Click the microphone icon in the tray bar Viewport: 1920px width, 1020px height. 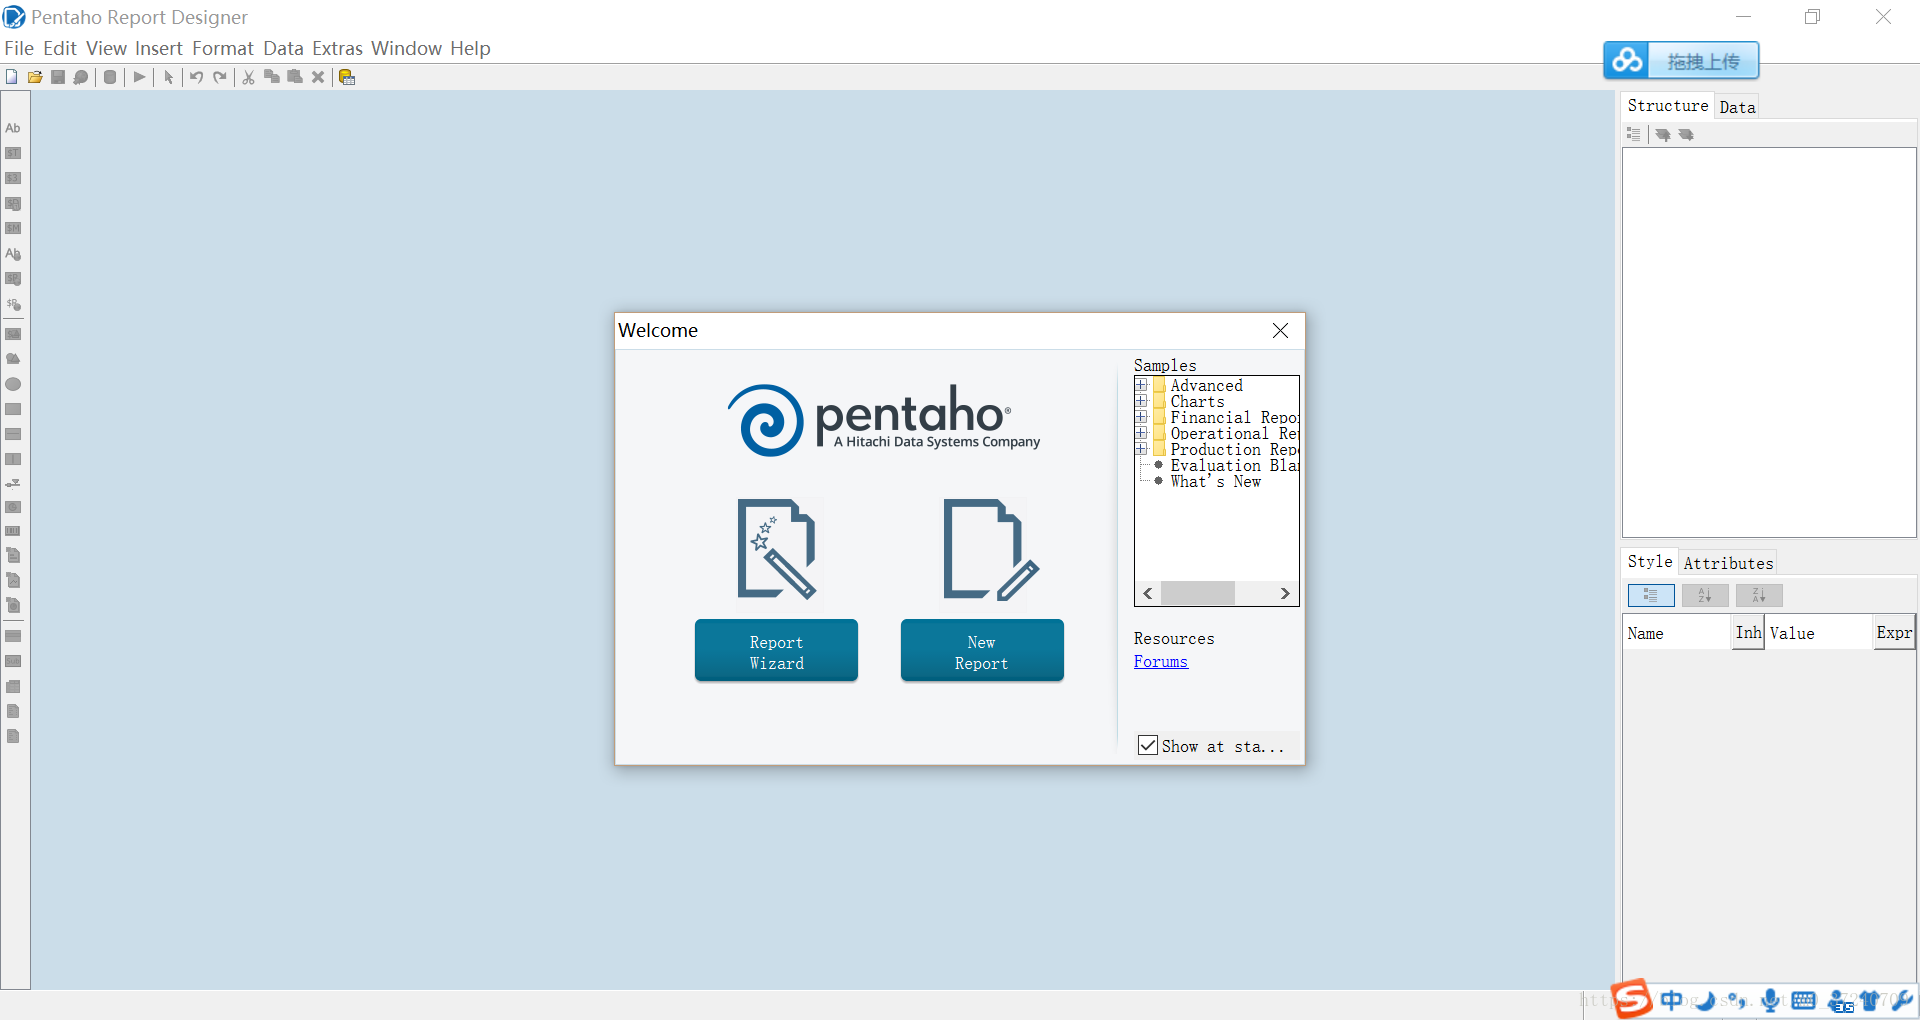[x=1770, y=1000]
